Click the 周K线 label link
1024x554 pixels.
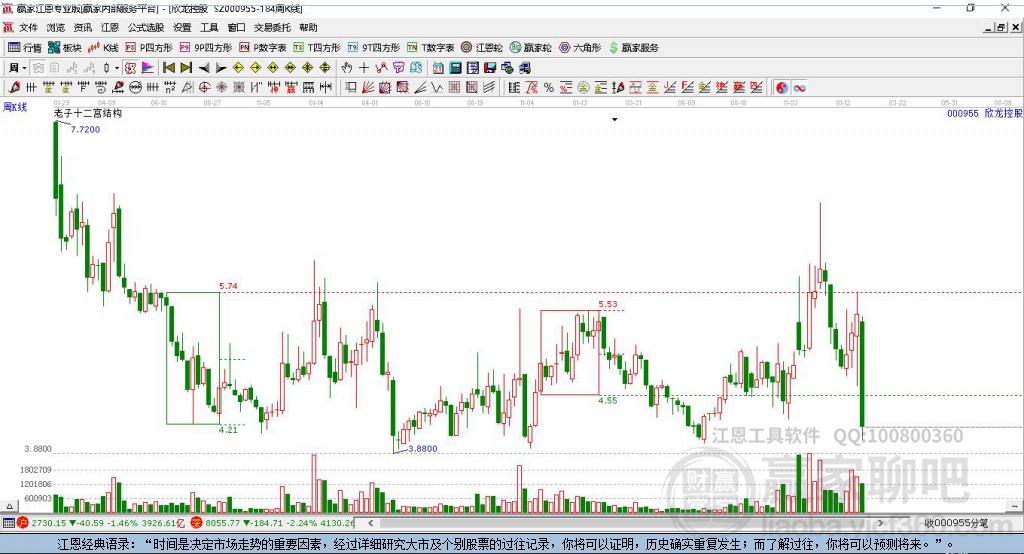coord(14,107)
